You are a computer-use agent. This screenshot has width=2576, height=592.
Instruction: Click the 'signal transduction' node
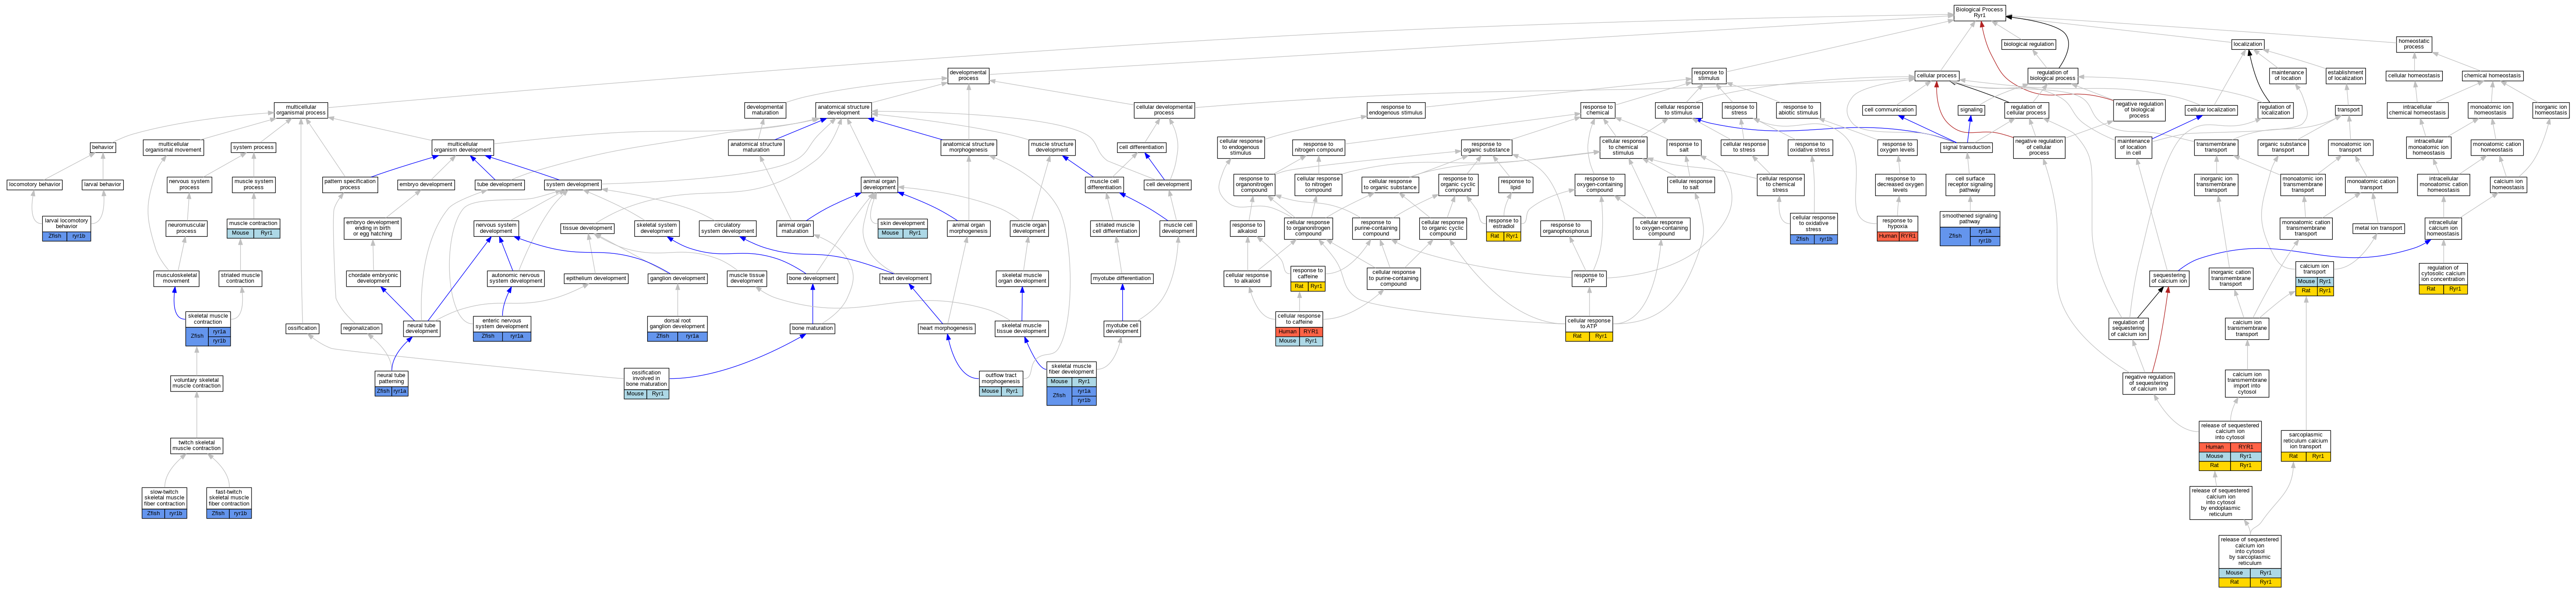tap(1966, 147)
